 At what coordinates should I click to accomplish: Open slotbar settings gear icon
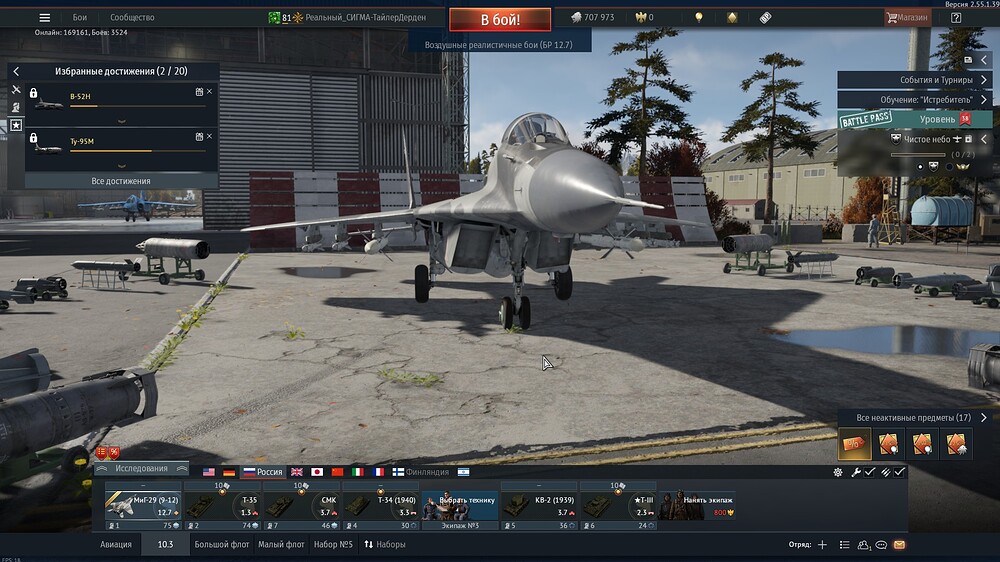click(837, 472)
